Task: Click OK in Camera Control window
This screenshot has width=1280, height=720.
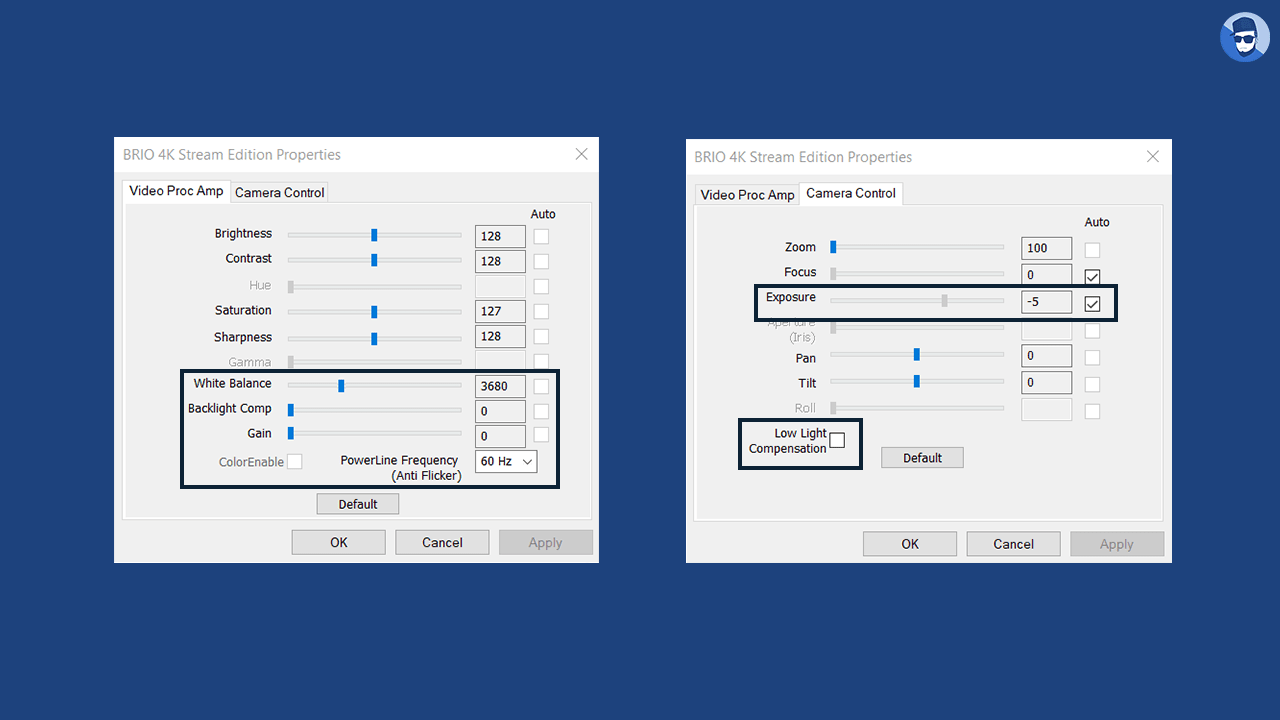Action: click(x=910, y=544)
